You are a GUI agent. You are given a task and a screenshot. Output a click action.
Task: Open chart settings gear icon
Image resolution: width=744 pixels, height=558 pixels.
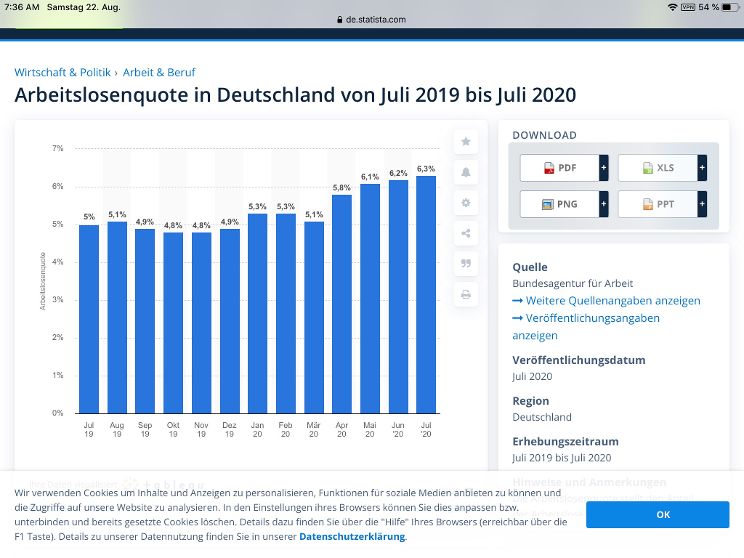pyautogui.click(x=465, y=203)
